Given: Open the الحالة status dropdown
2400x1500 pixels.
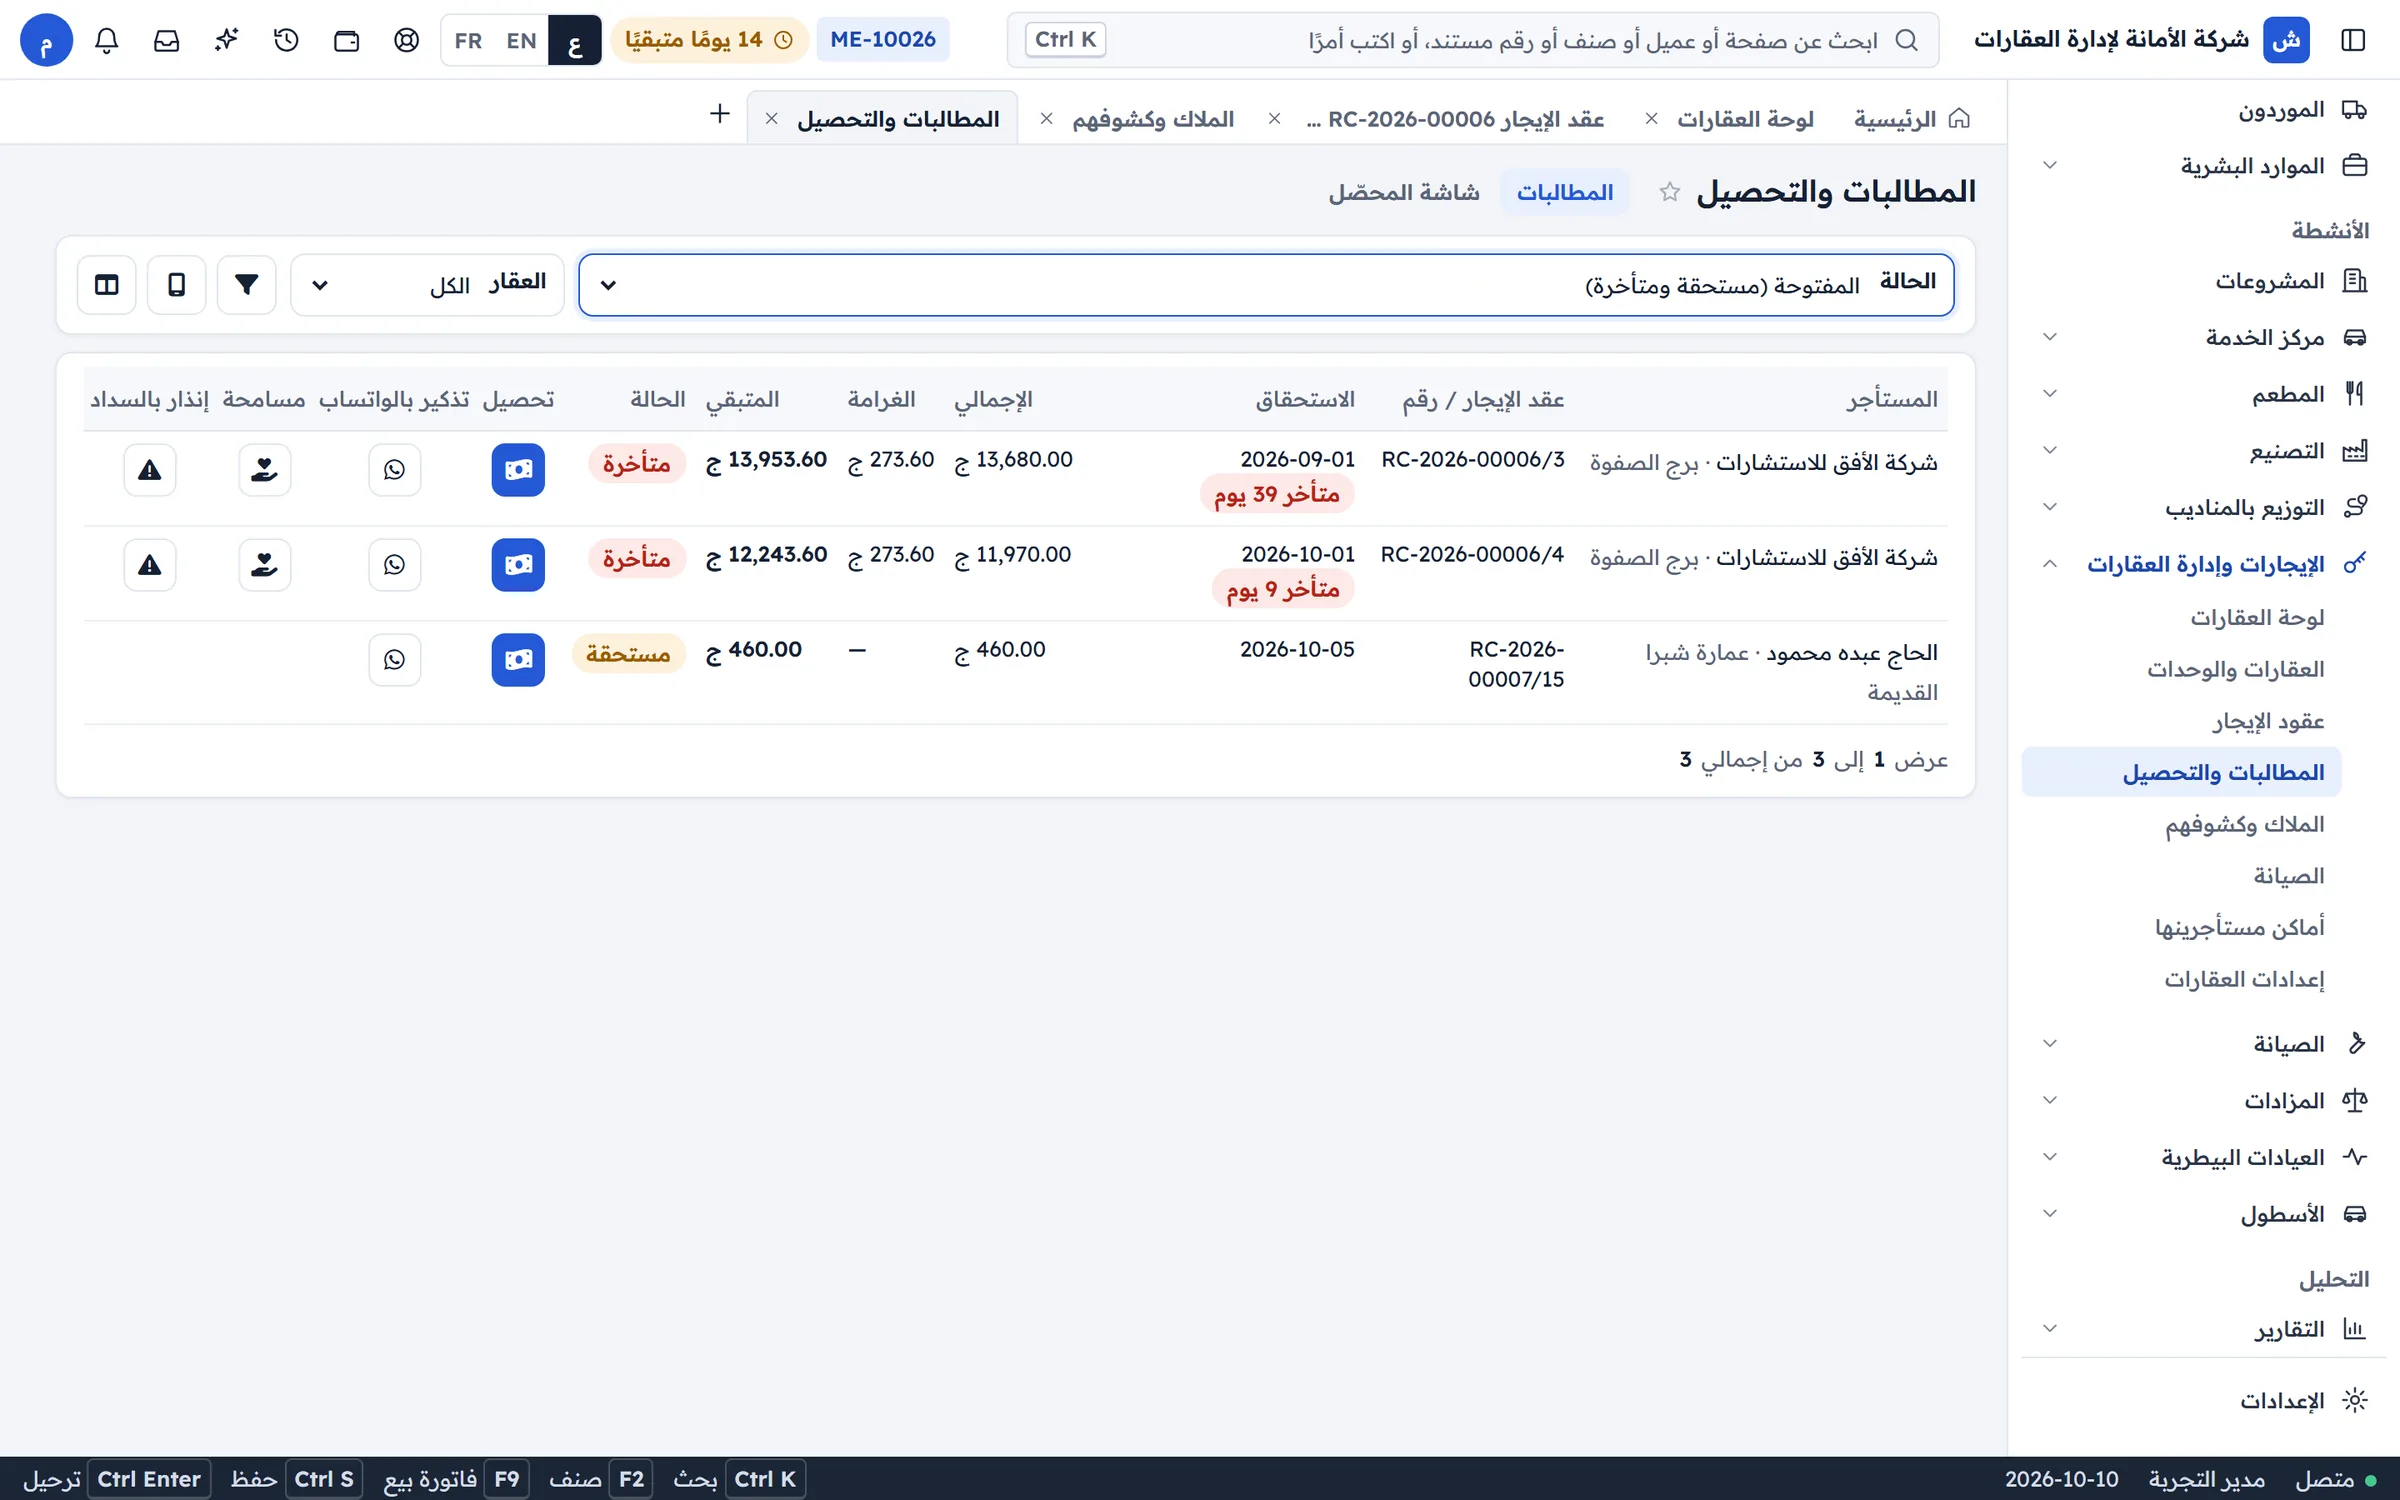Looking at the screenshot, I should click(1266, 285).
